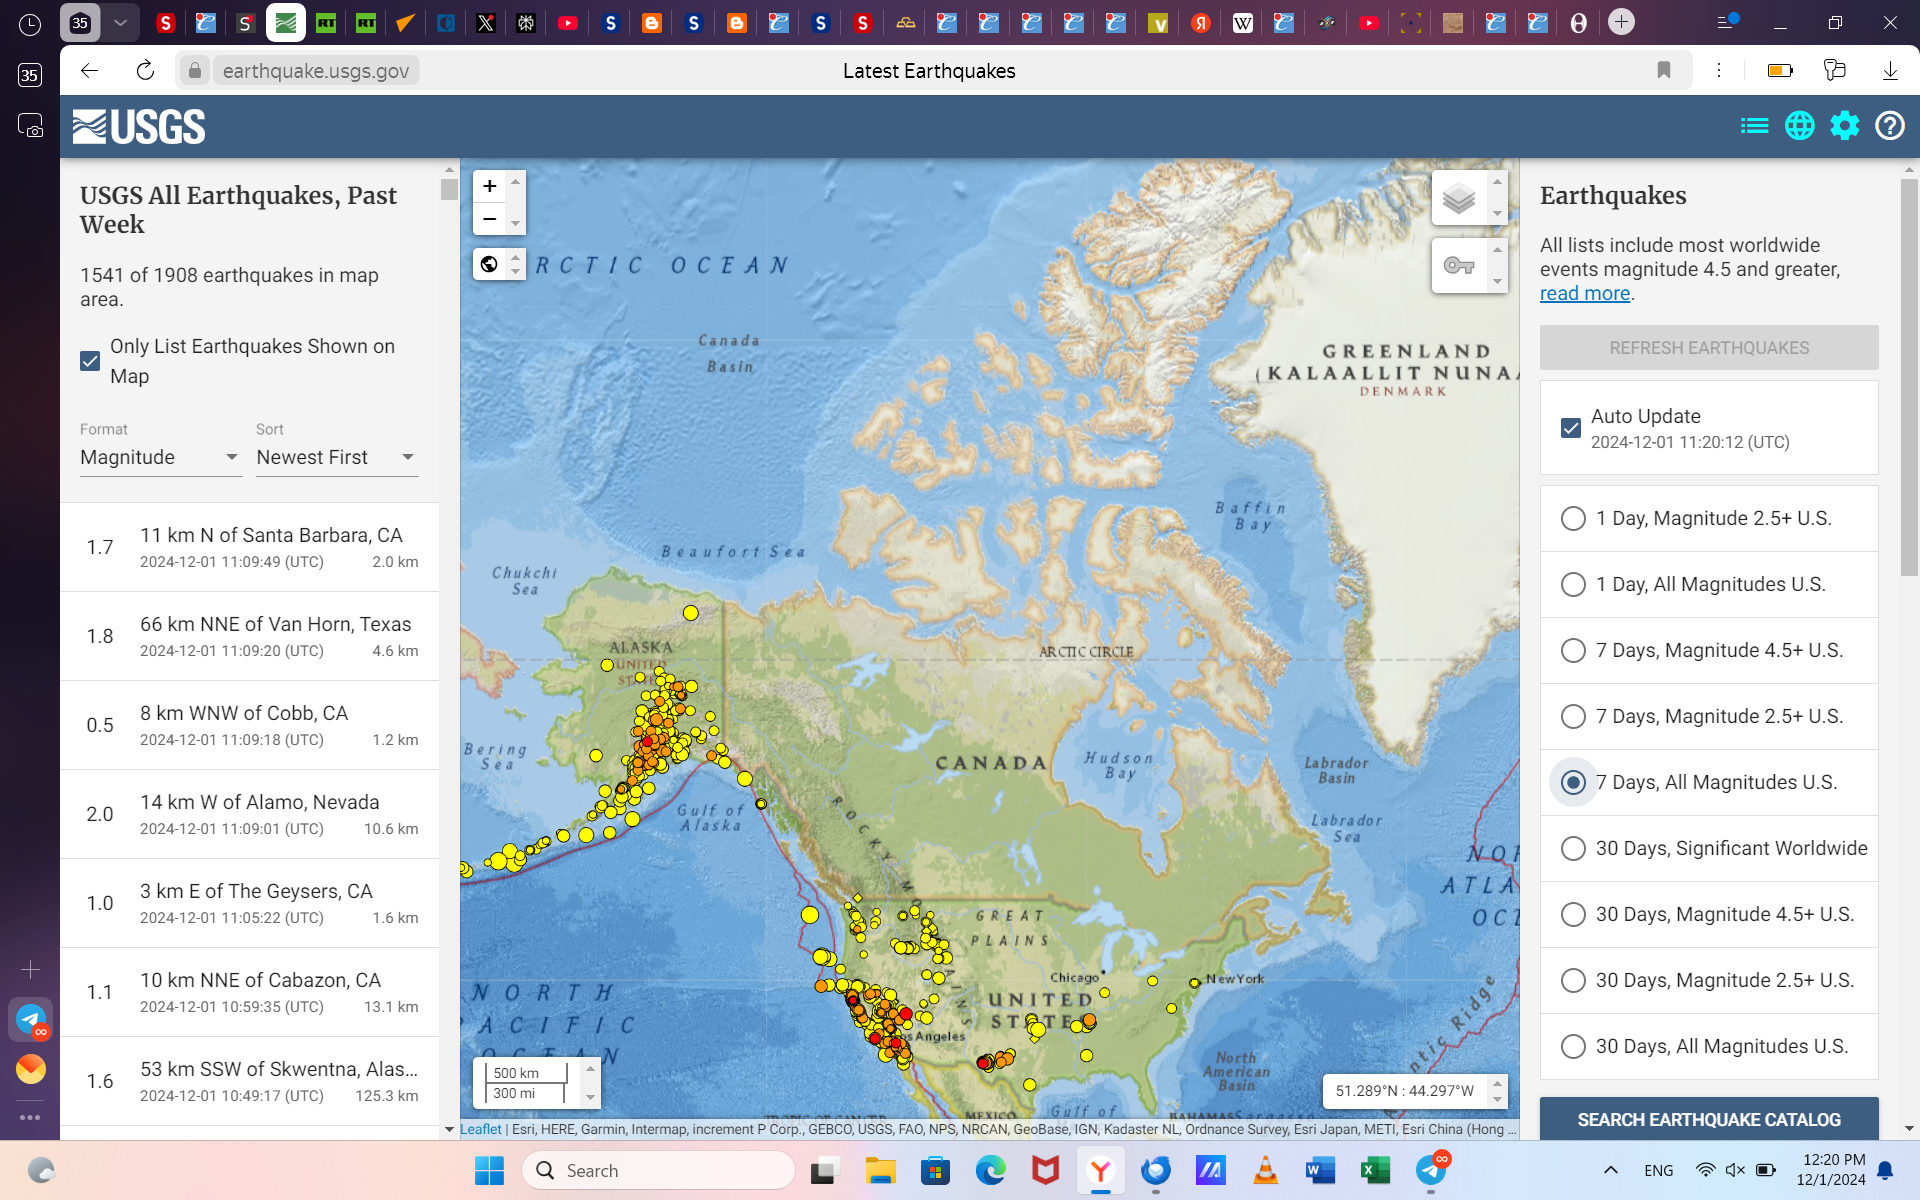Toggle the Auto Update checkbox

tap(1571, 428)
